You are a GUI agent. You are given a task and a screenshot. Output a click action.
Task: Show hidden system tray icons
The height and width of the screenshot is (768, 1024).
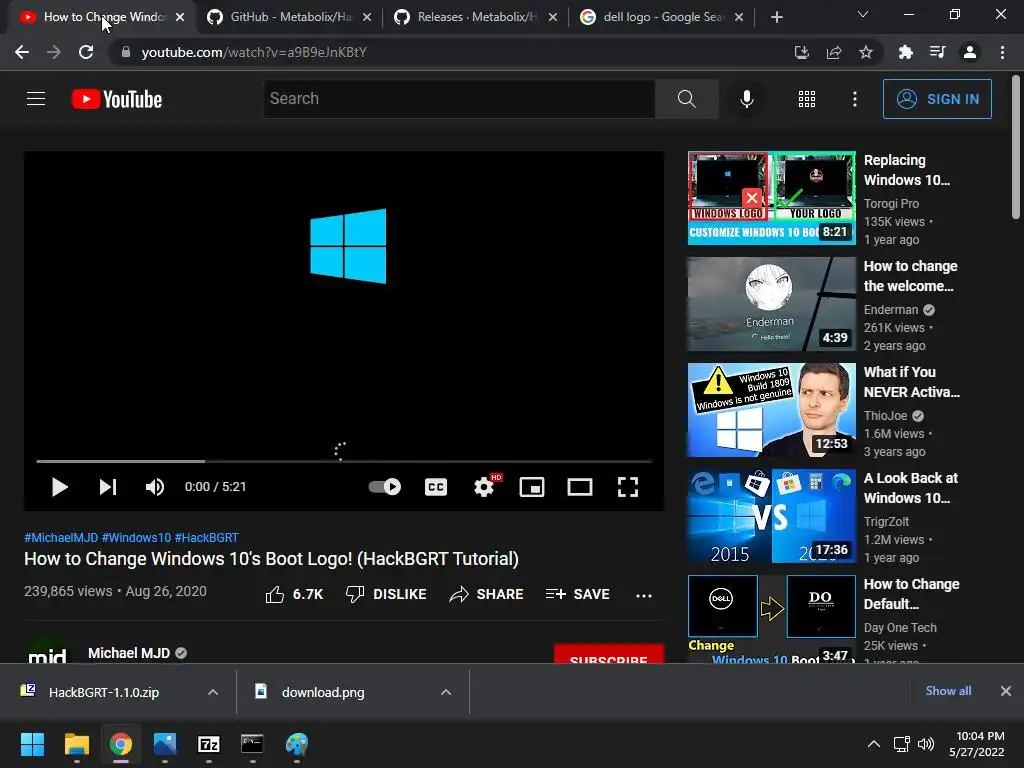click(873, 744)
